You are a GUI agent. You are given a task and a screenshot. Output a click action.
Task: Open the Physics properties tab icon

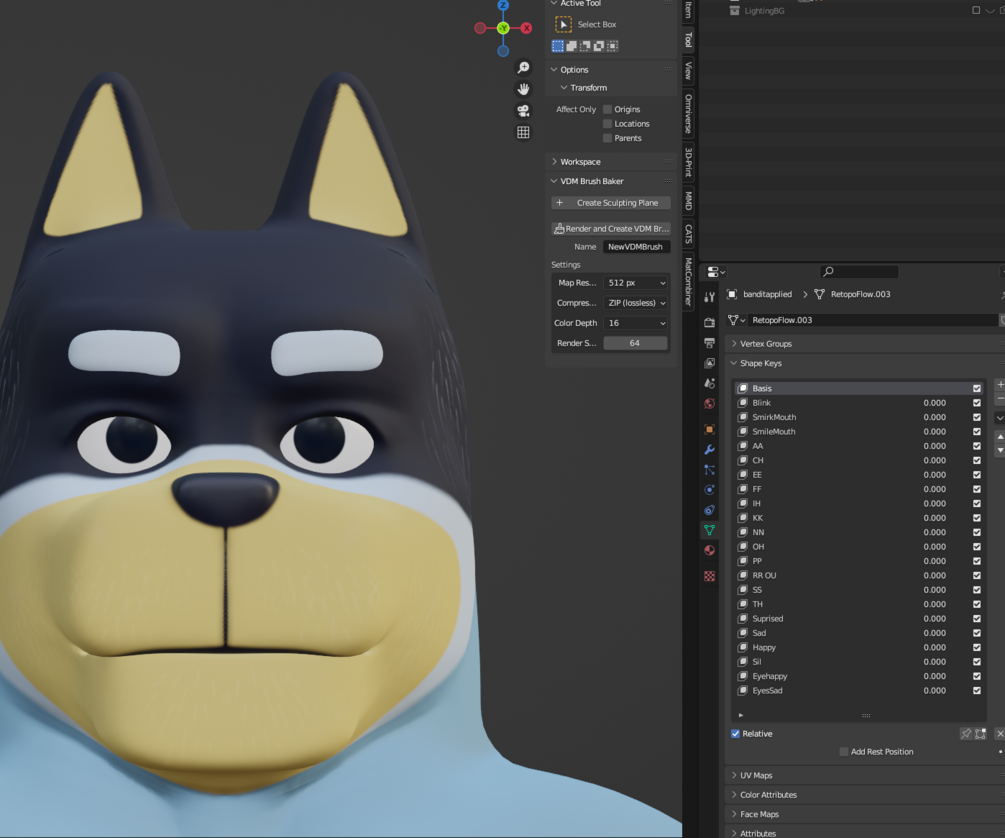pos(710,490)
